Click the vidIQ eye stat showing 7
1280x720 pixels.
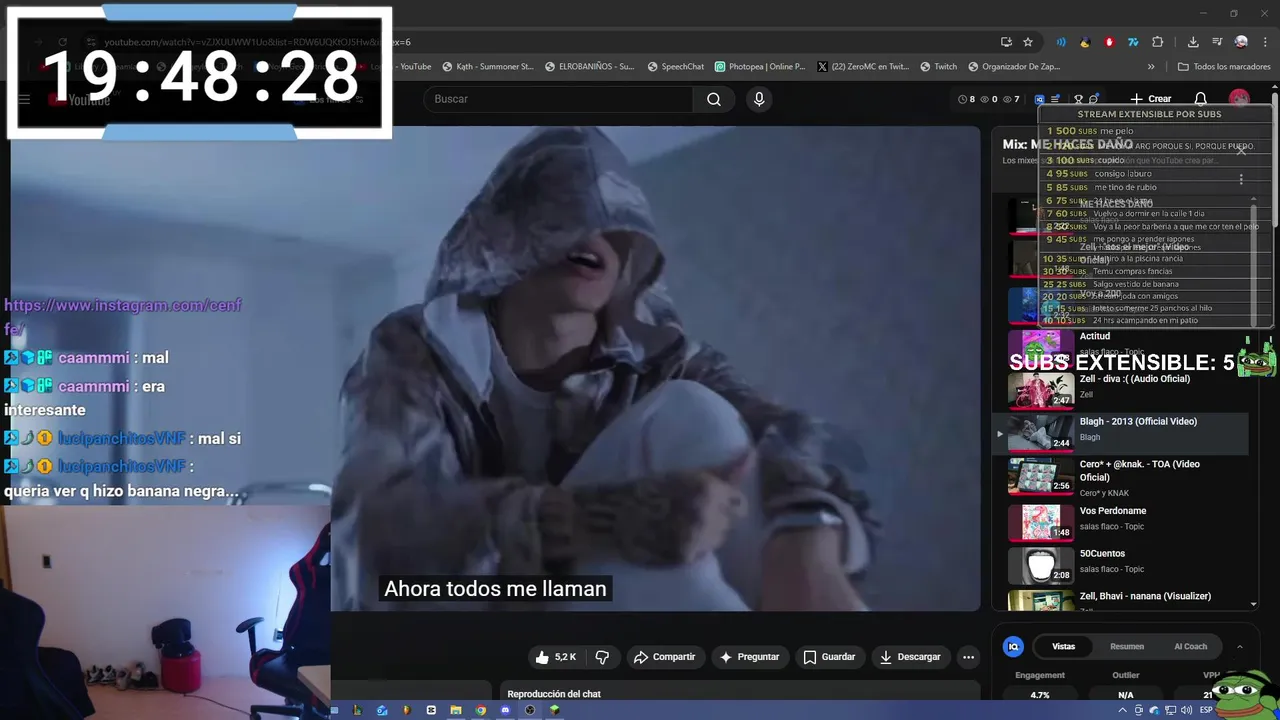(x=1012, y=99)
